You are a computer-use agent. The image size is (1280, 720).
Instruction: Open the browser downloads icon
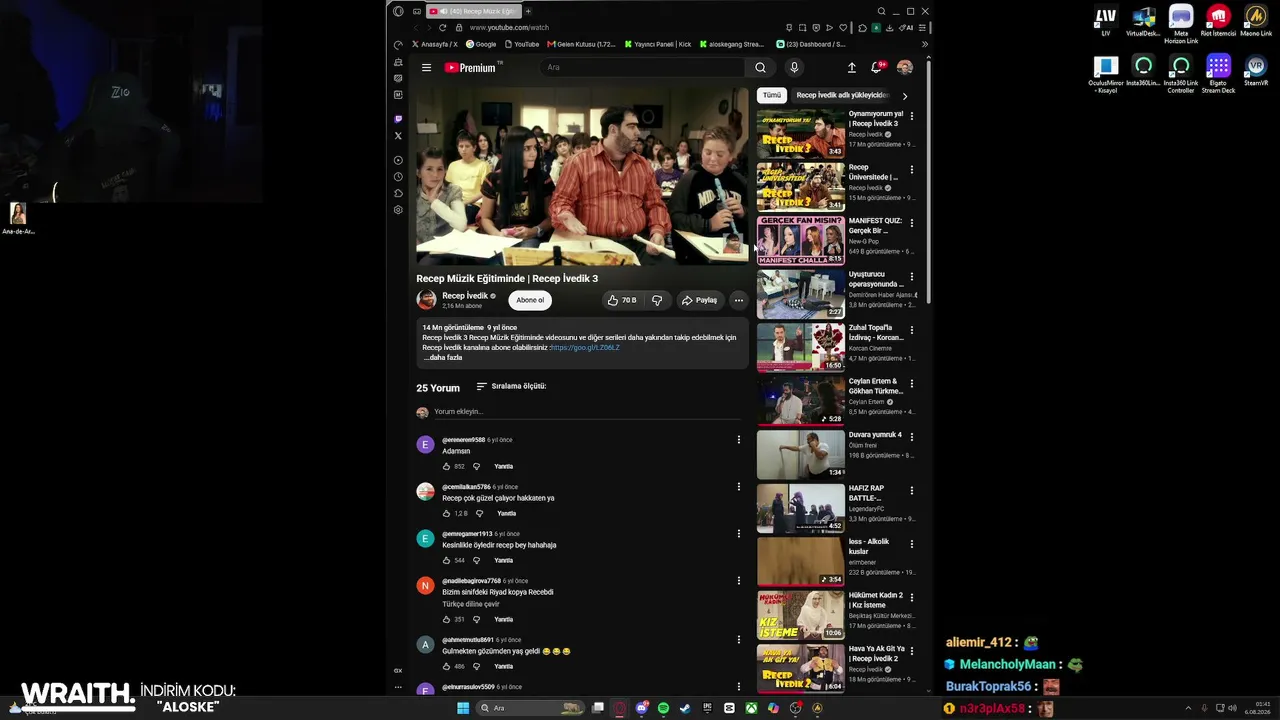coord(890,28)
